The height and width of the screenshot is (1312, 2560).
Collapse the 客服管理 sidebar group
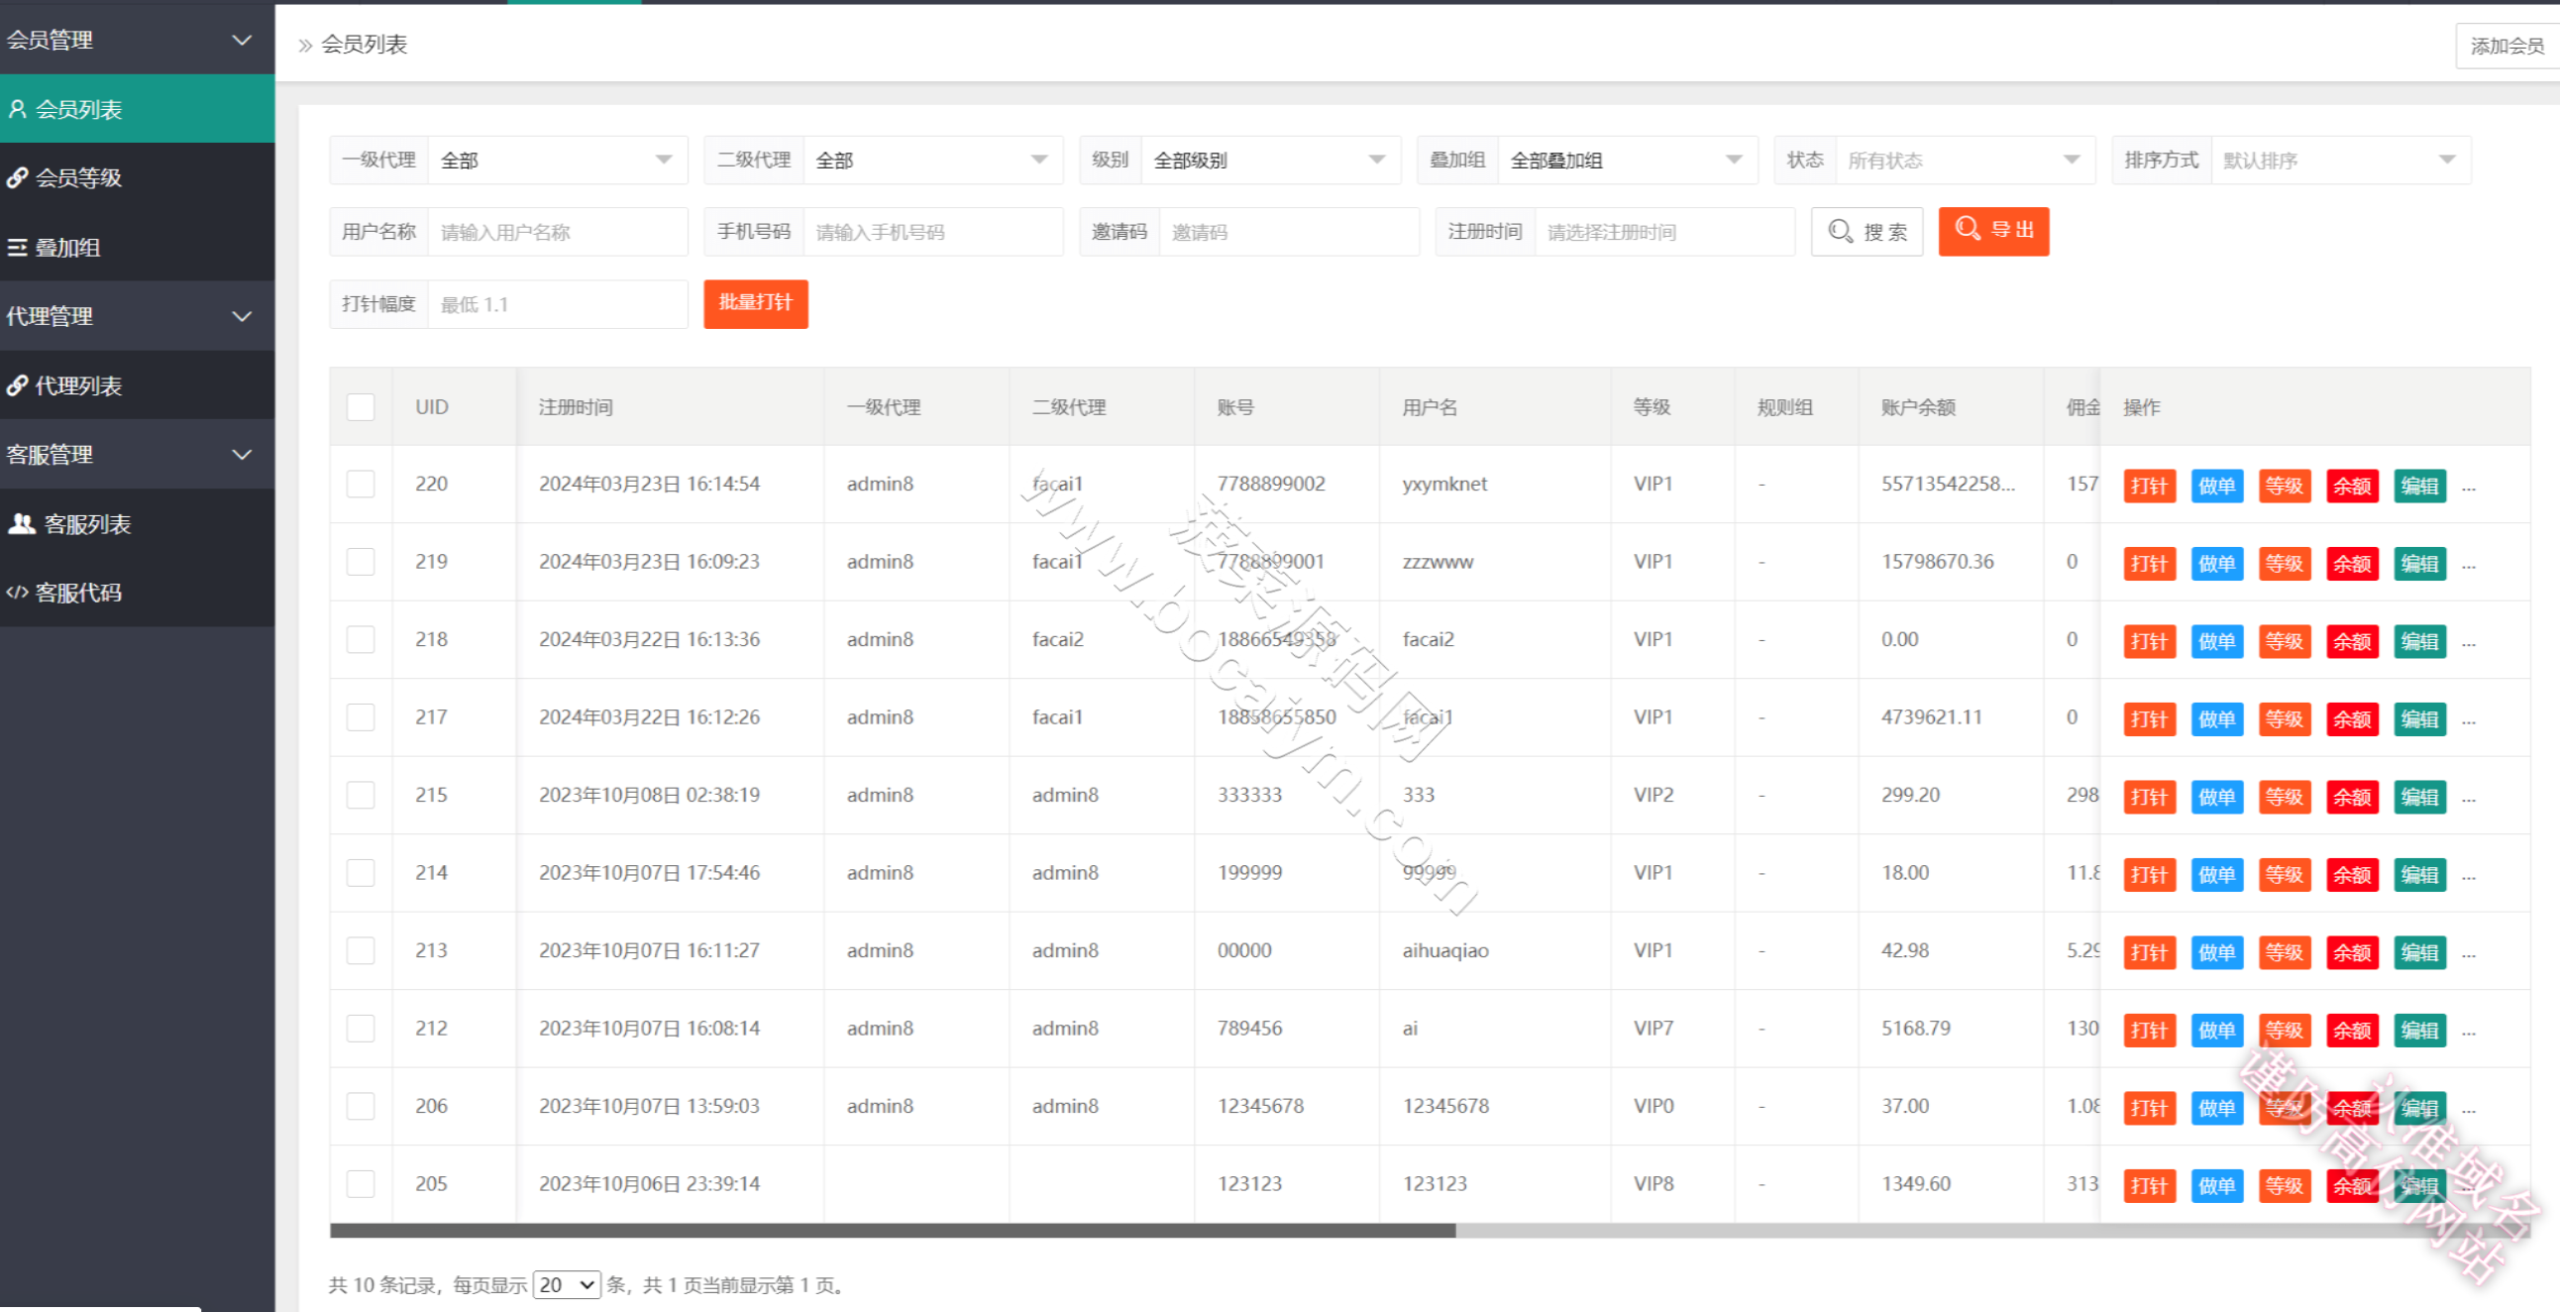pyautogui.click(x=137, y=455)
